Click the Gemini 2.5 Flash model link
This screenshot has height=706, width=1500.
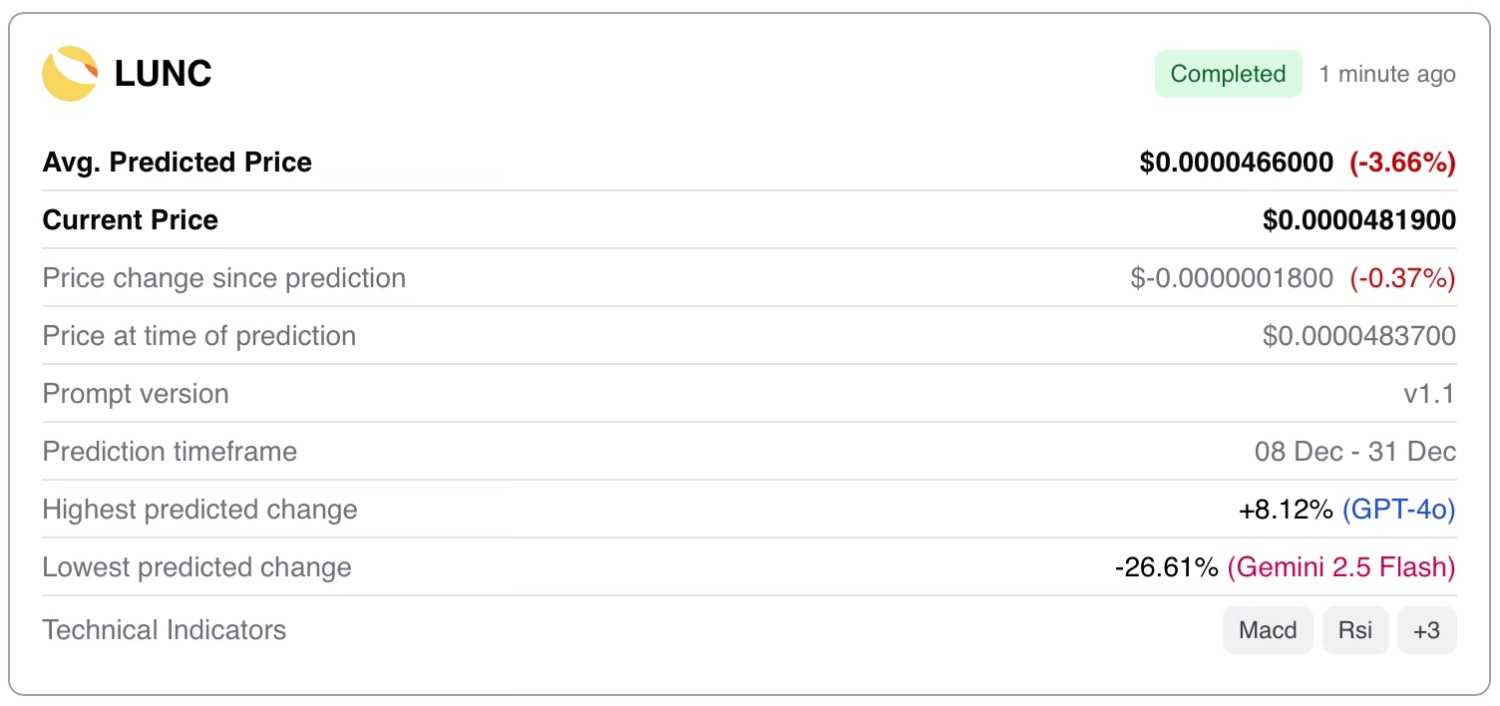[1341, 568]
